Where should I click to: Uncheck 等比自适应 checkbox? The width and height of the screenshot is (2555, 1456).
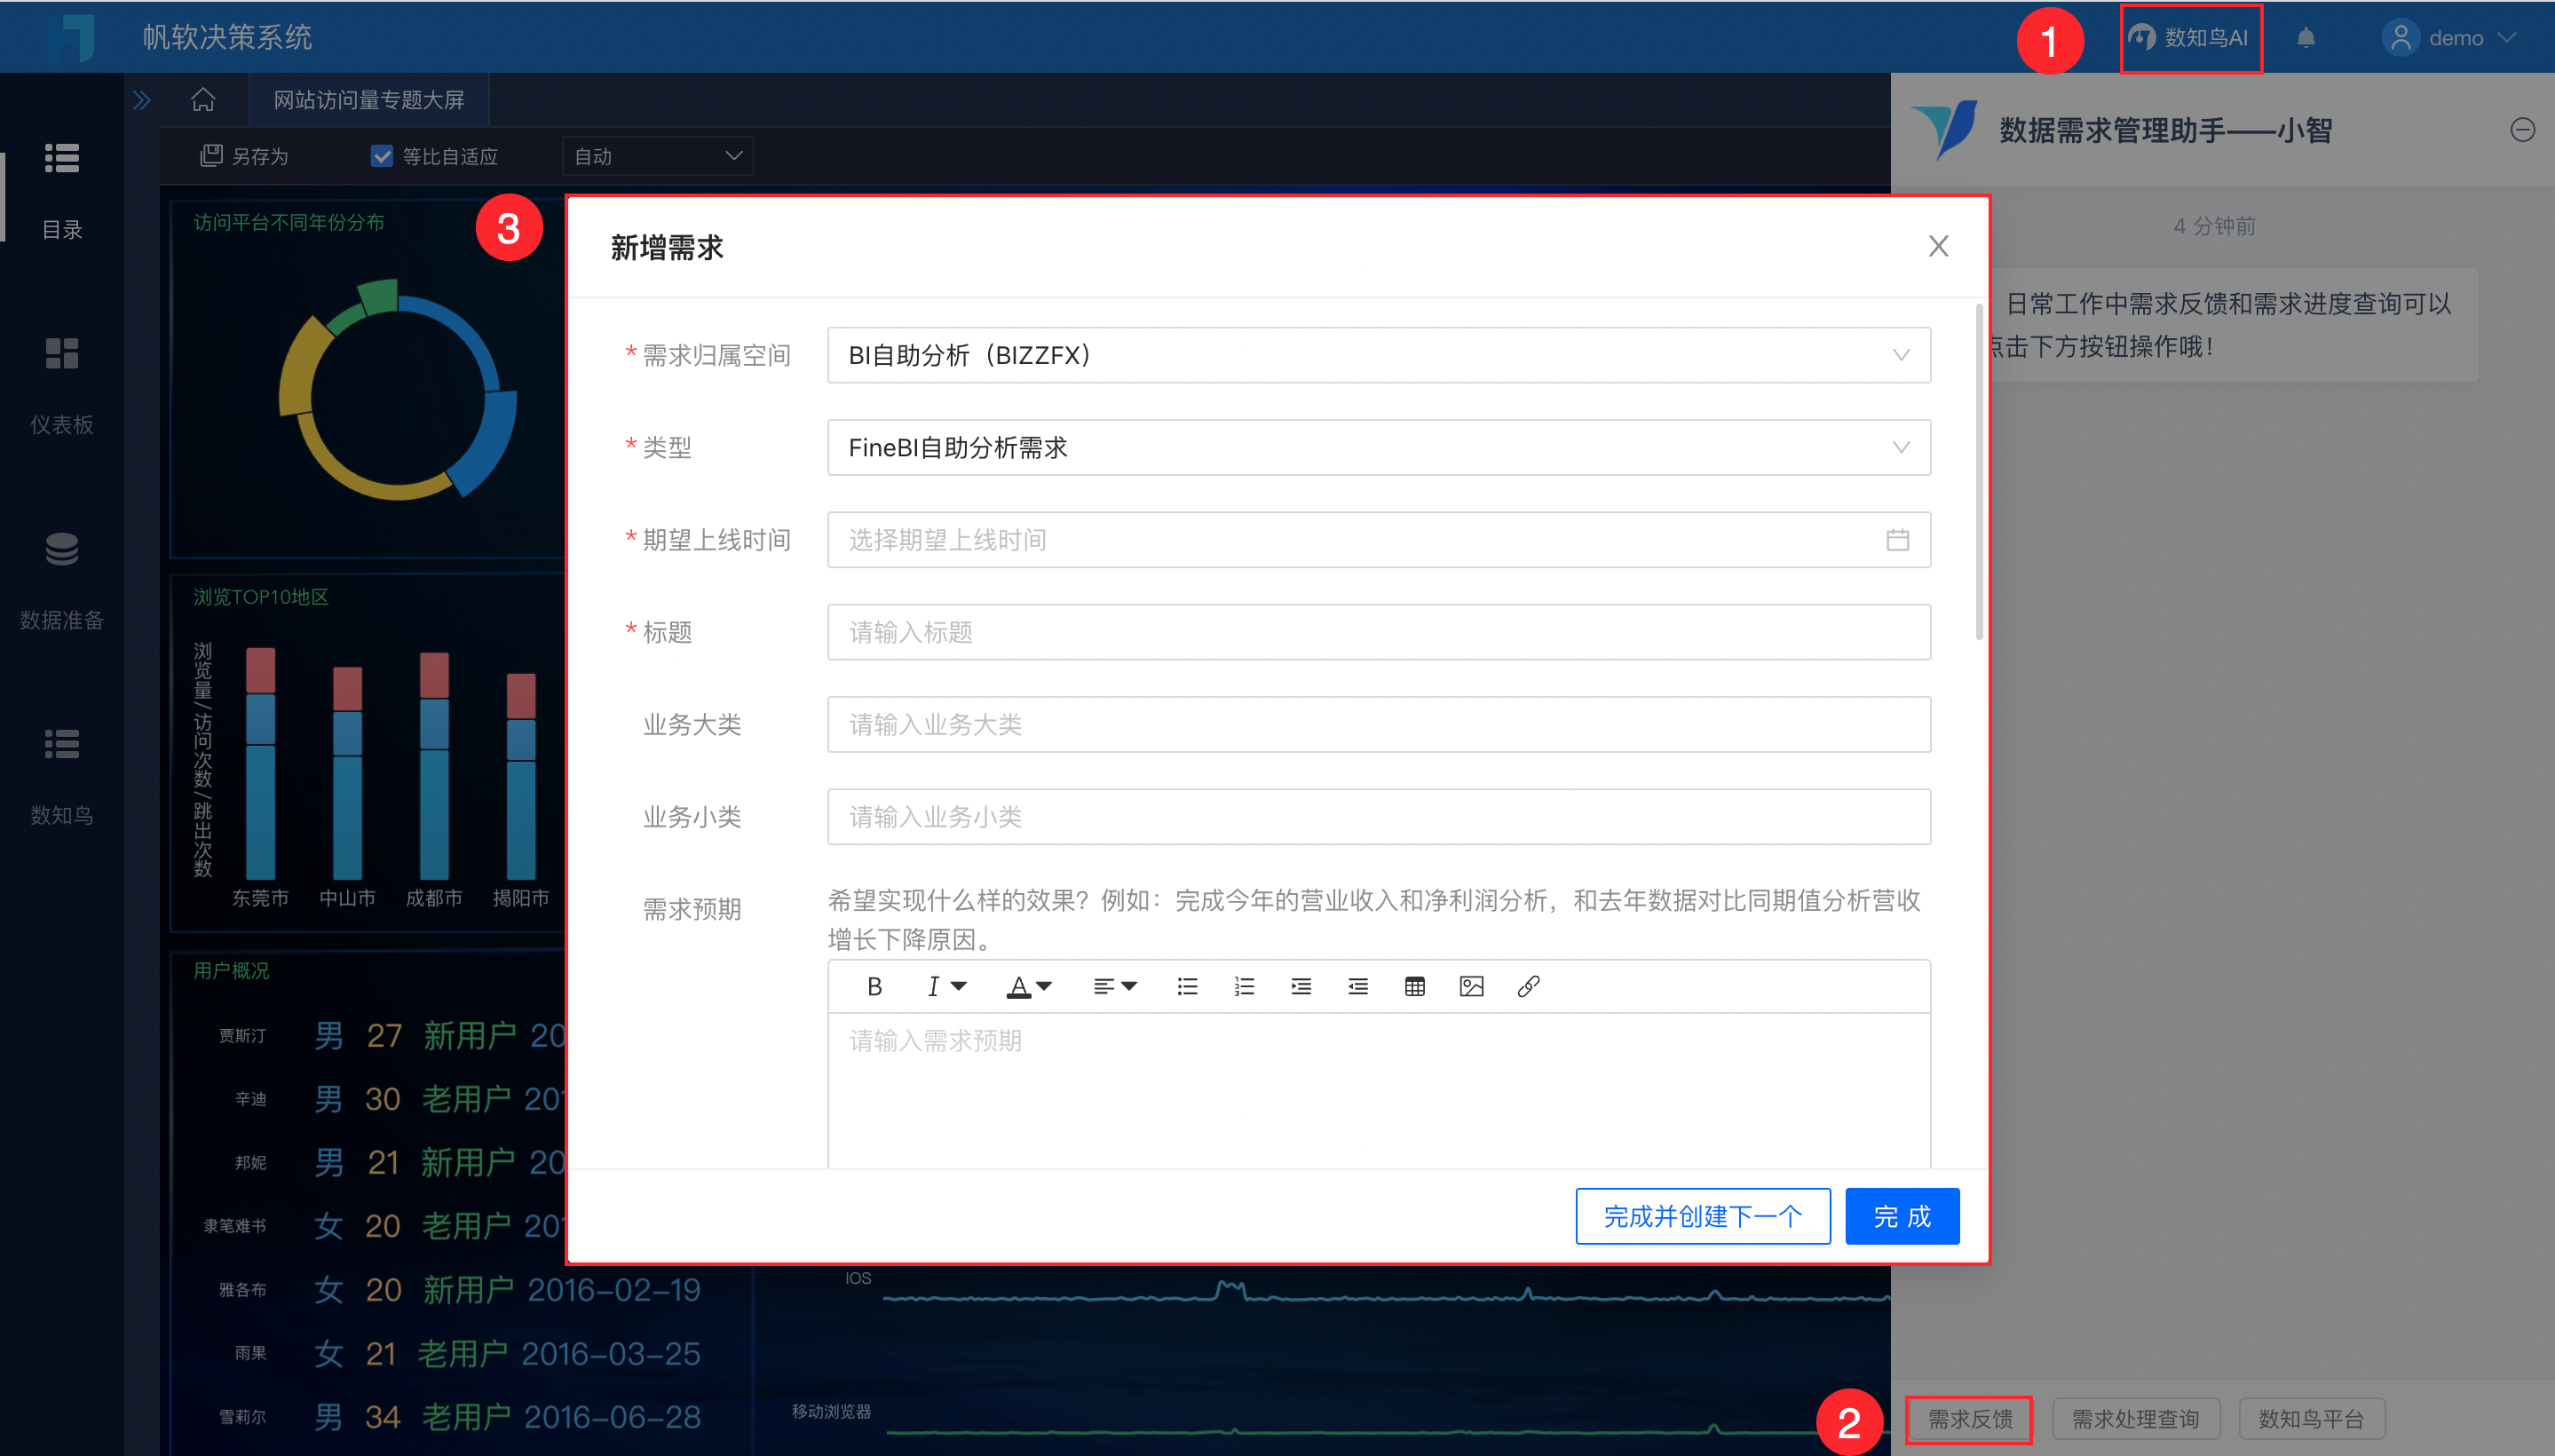click(x=381, y=156)
